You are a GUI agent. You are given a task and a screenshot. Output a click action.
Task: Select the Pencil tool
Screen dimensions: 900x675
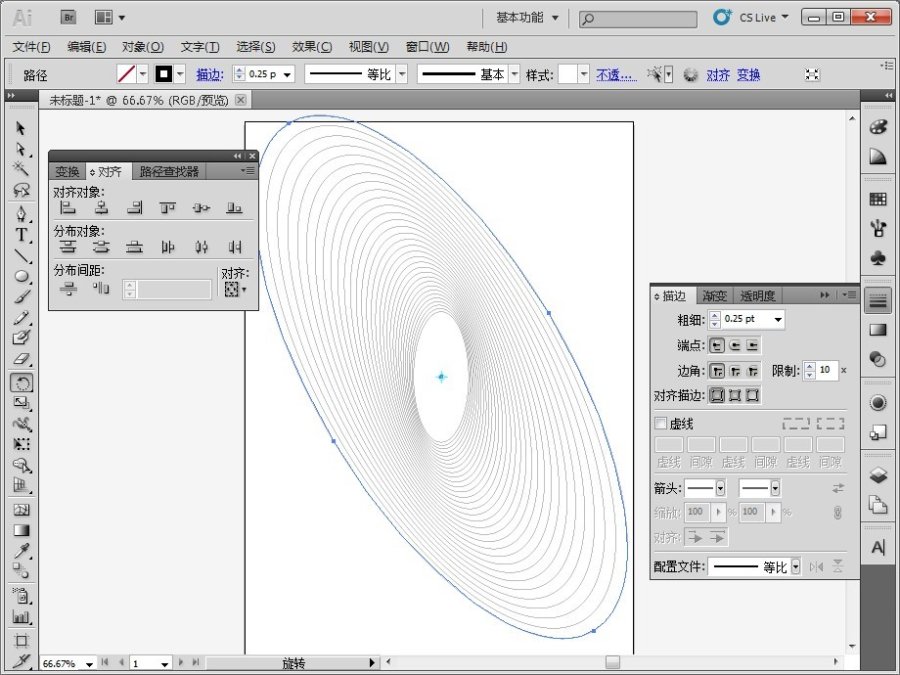[x=21, y=317]
